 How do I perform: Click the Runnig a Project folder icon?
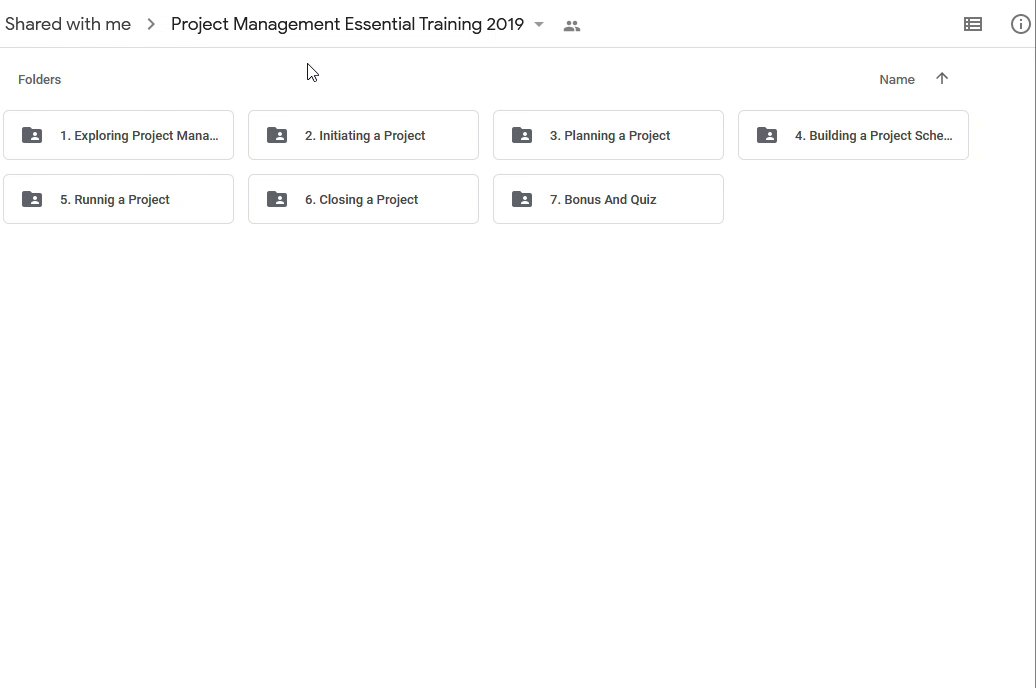(x=32, y=199)
